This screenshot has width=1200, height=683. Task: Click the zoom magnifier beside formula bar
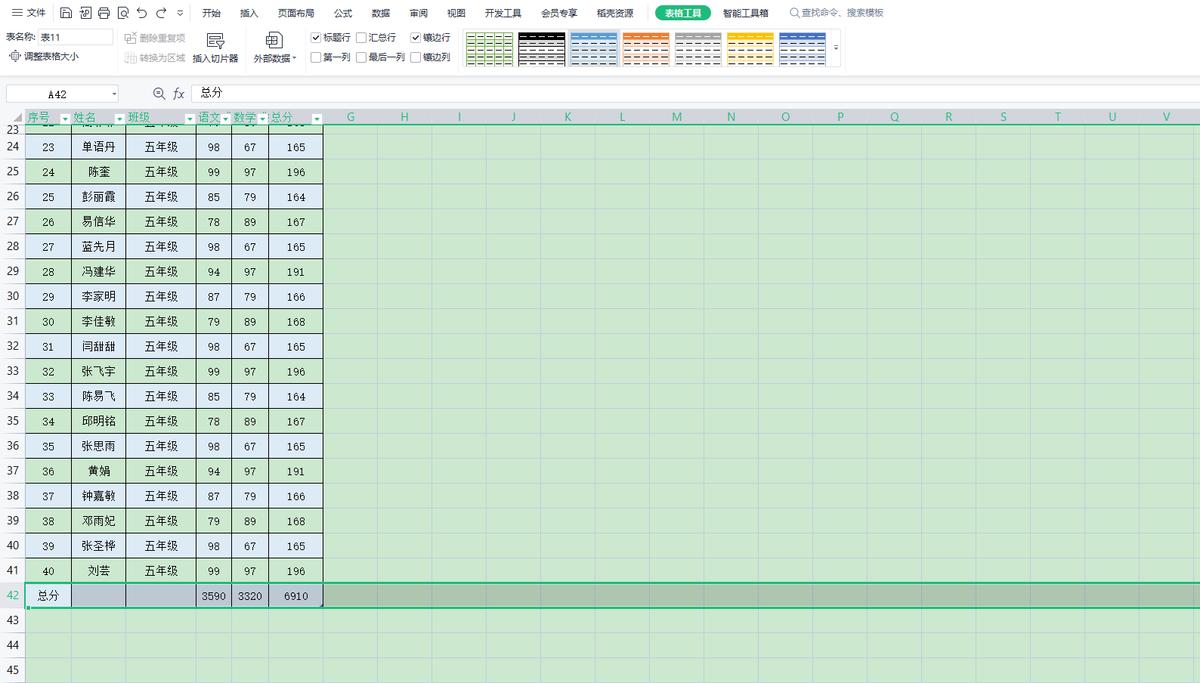point(159,93)
